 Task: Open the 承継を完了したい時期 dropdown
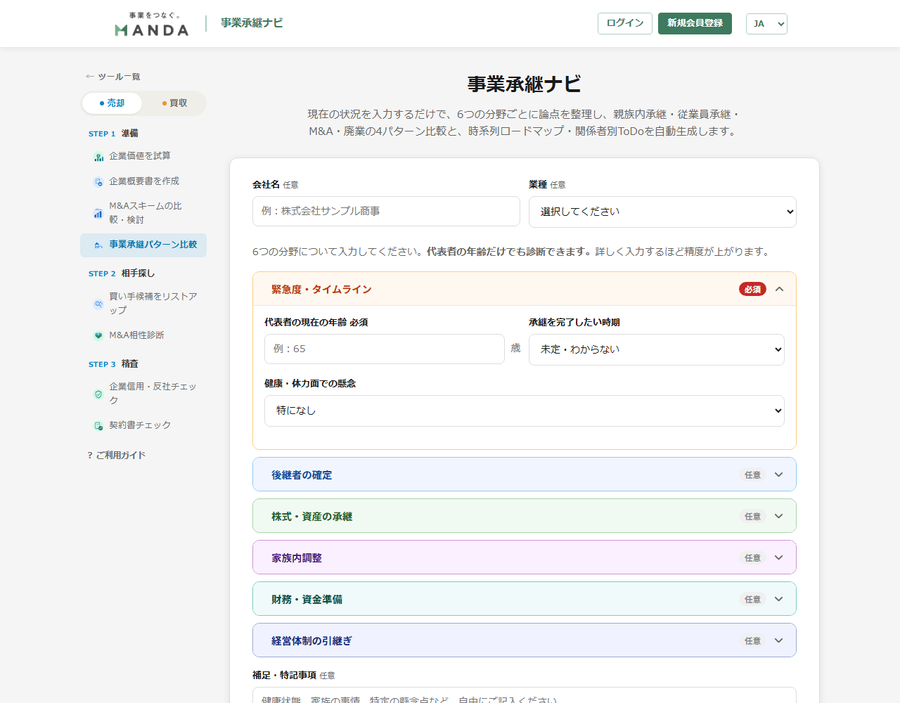(656, 349)
